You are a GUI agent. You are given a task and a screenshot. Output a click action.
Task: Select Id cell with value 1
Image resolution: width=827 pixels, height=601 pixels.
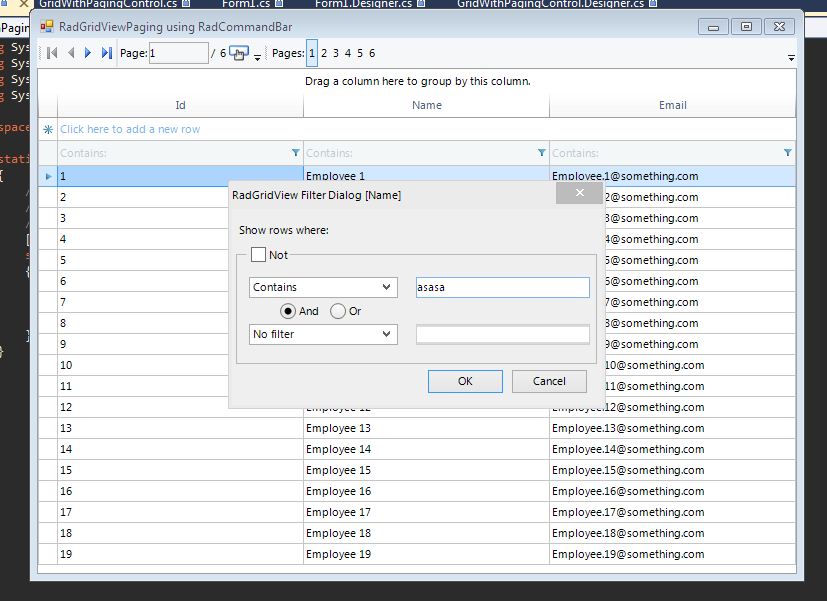[x=180, y=176]
